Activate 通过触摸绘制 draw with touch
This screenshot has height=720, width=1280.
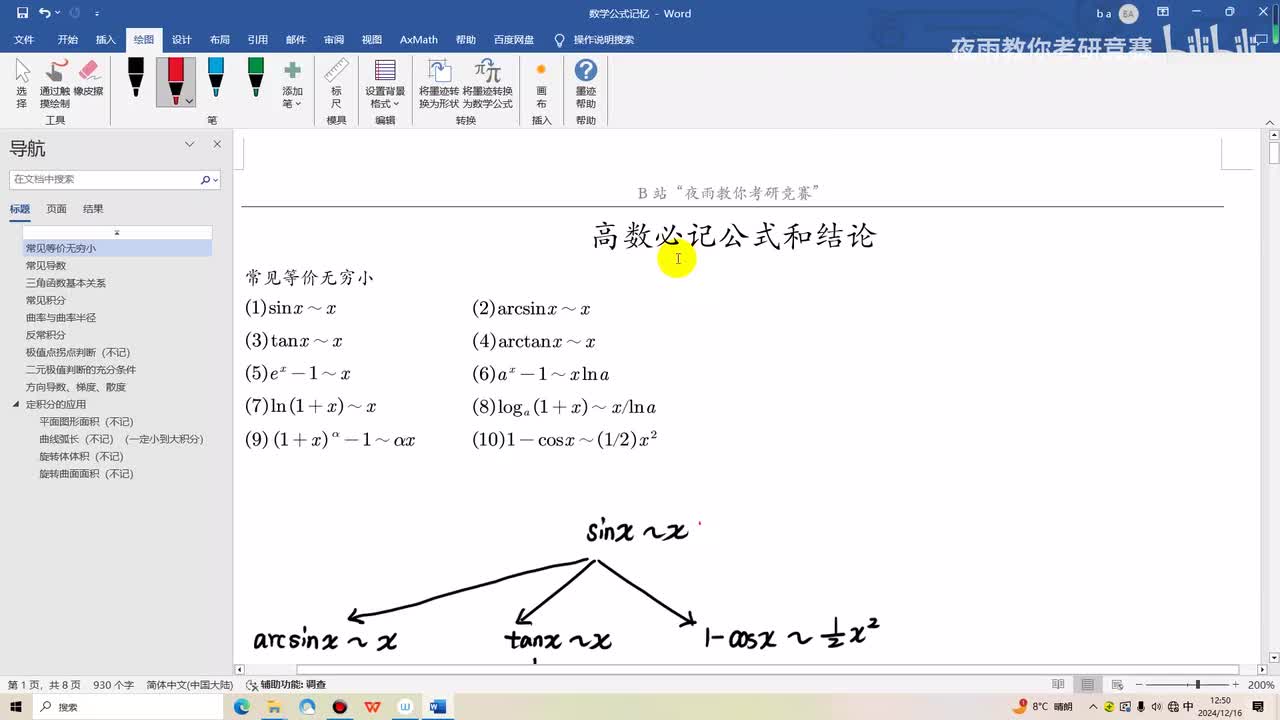coord(55,83)
